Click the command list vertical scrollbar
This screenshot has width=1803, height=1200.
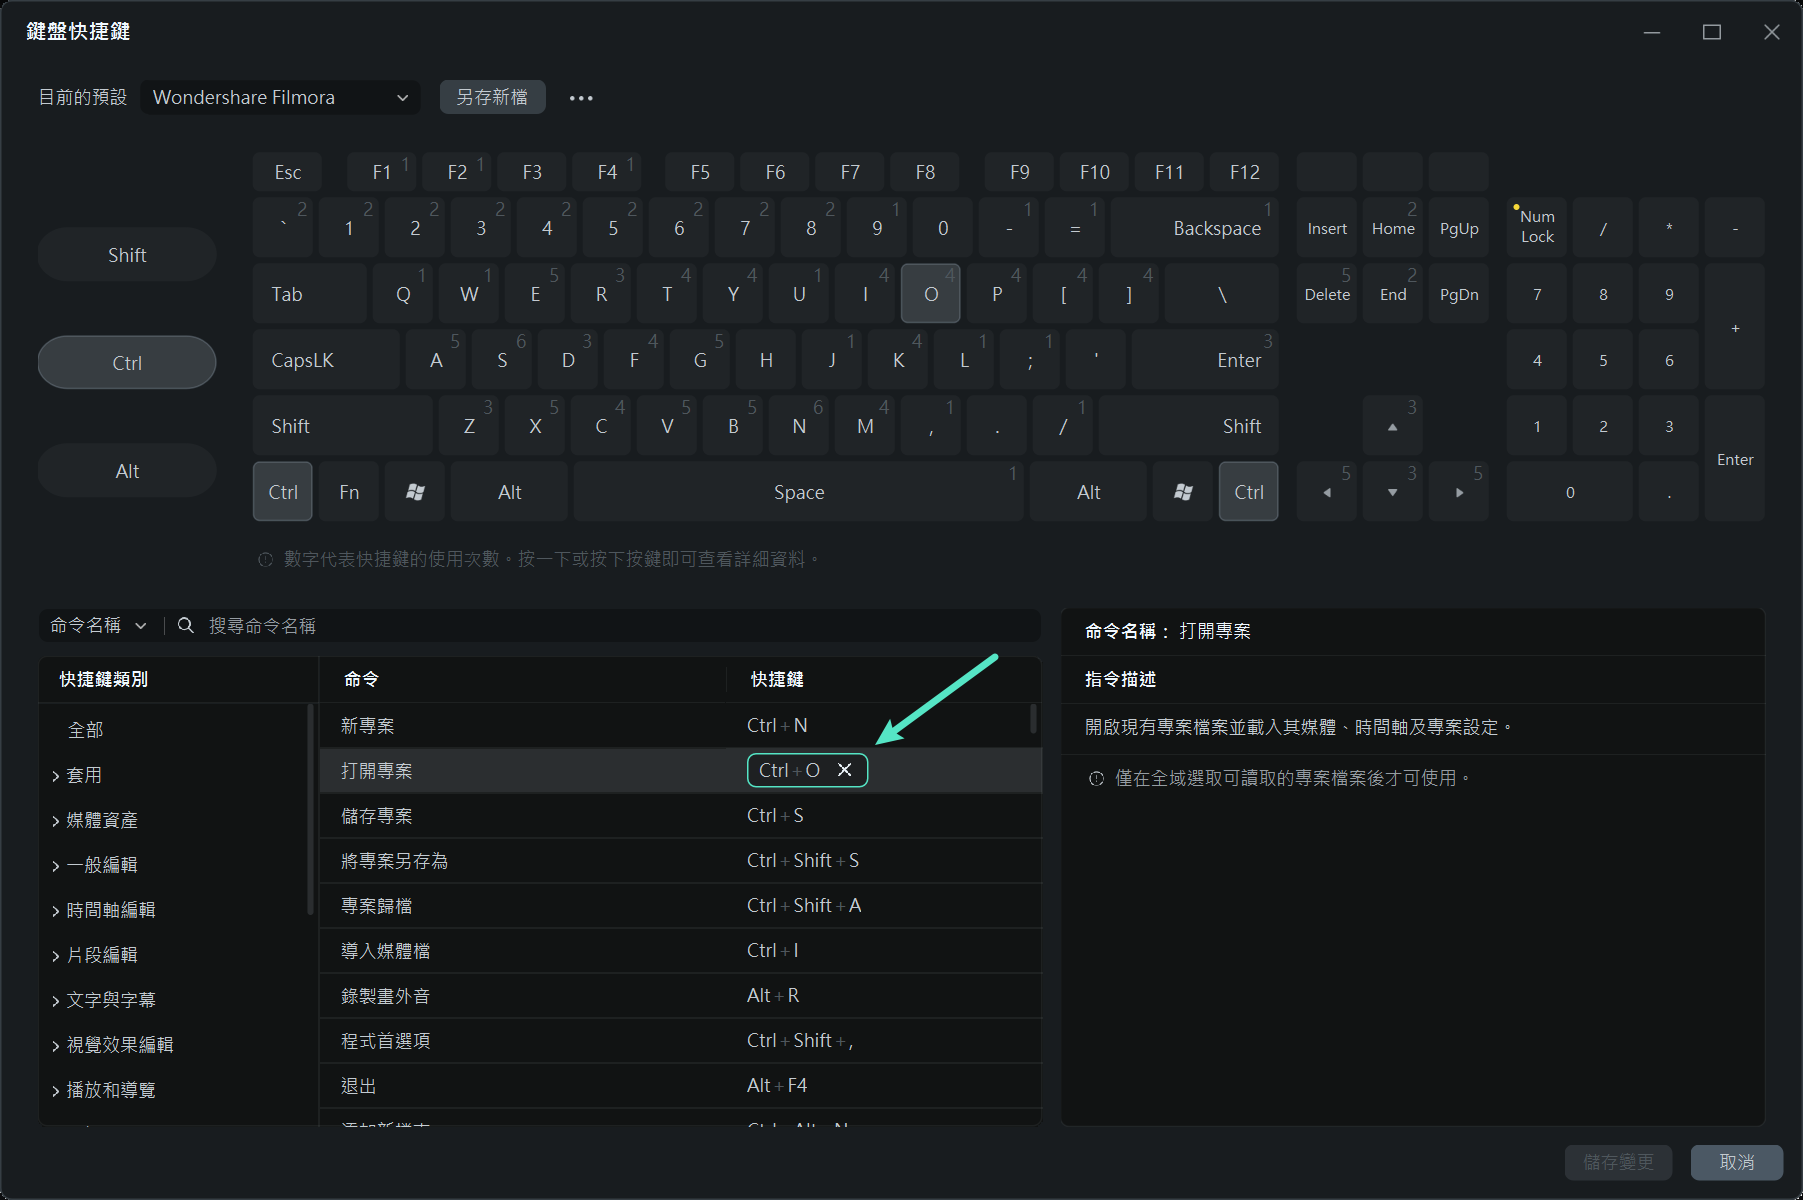[1033, 718]
